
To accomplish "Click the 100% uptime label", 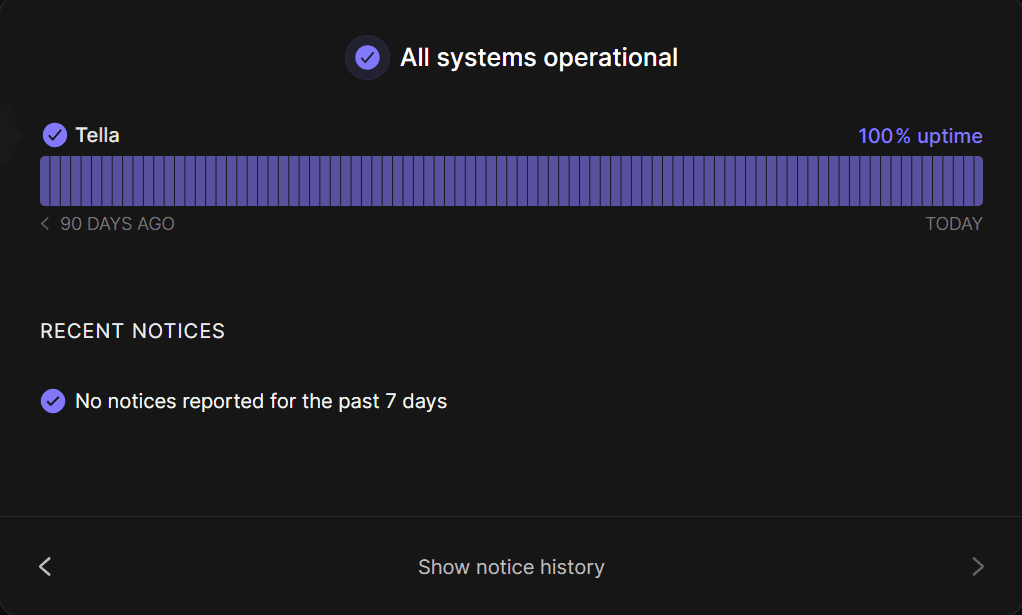I will pos(920,136).
